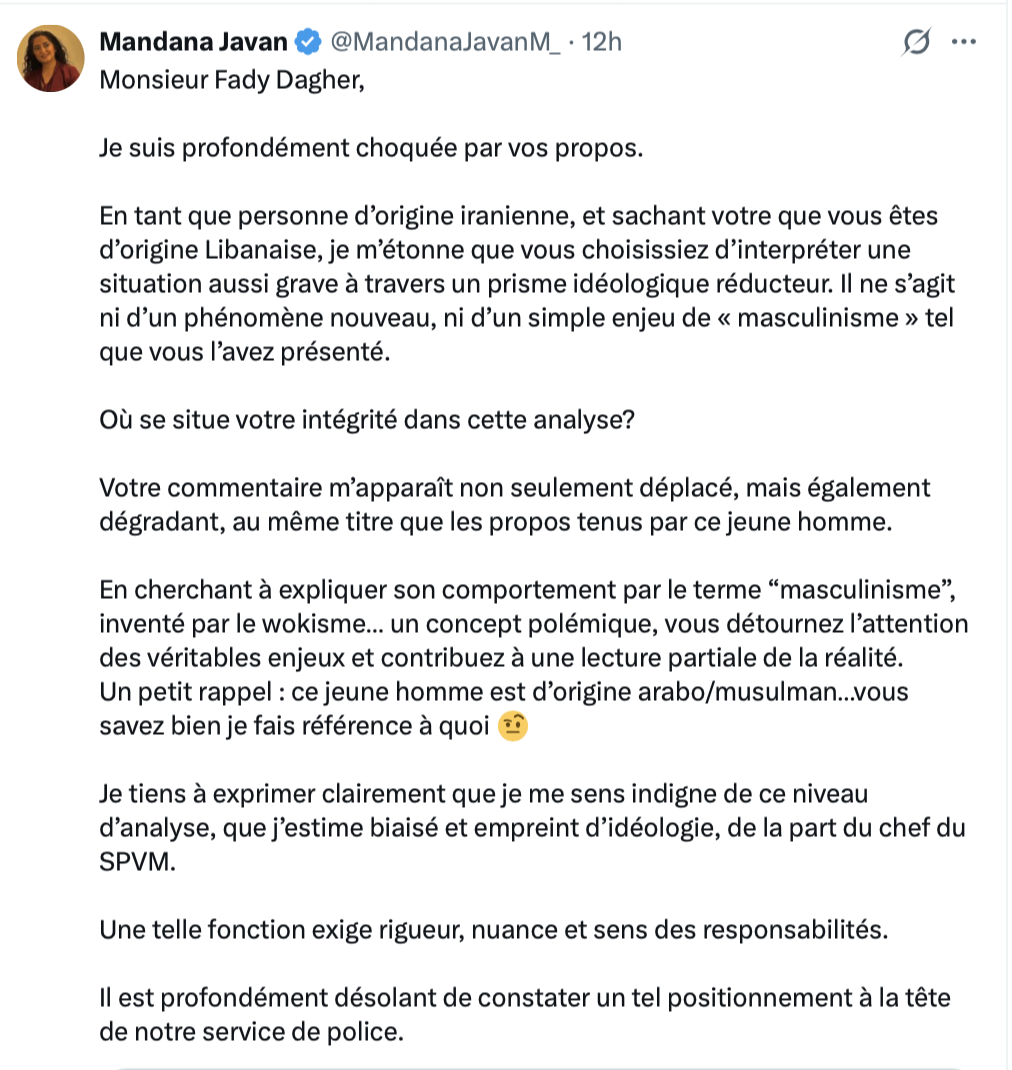Click the blue verified badge
The width and height of the screenshot is (1012, 1070).
(x=308, y=42)
